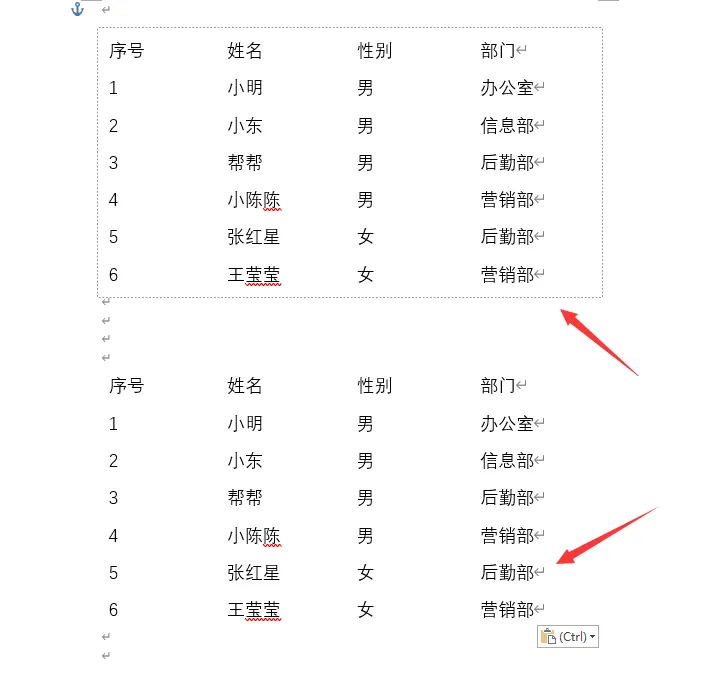702x695 pixels.
Task: Click the blue object anchor icon
Action: click(77, 9)
